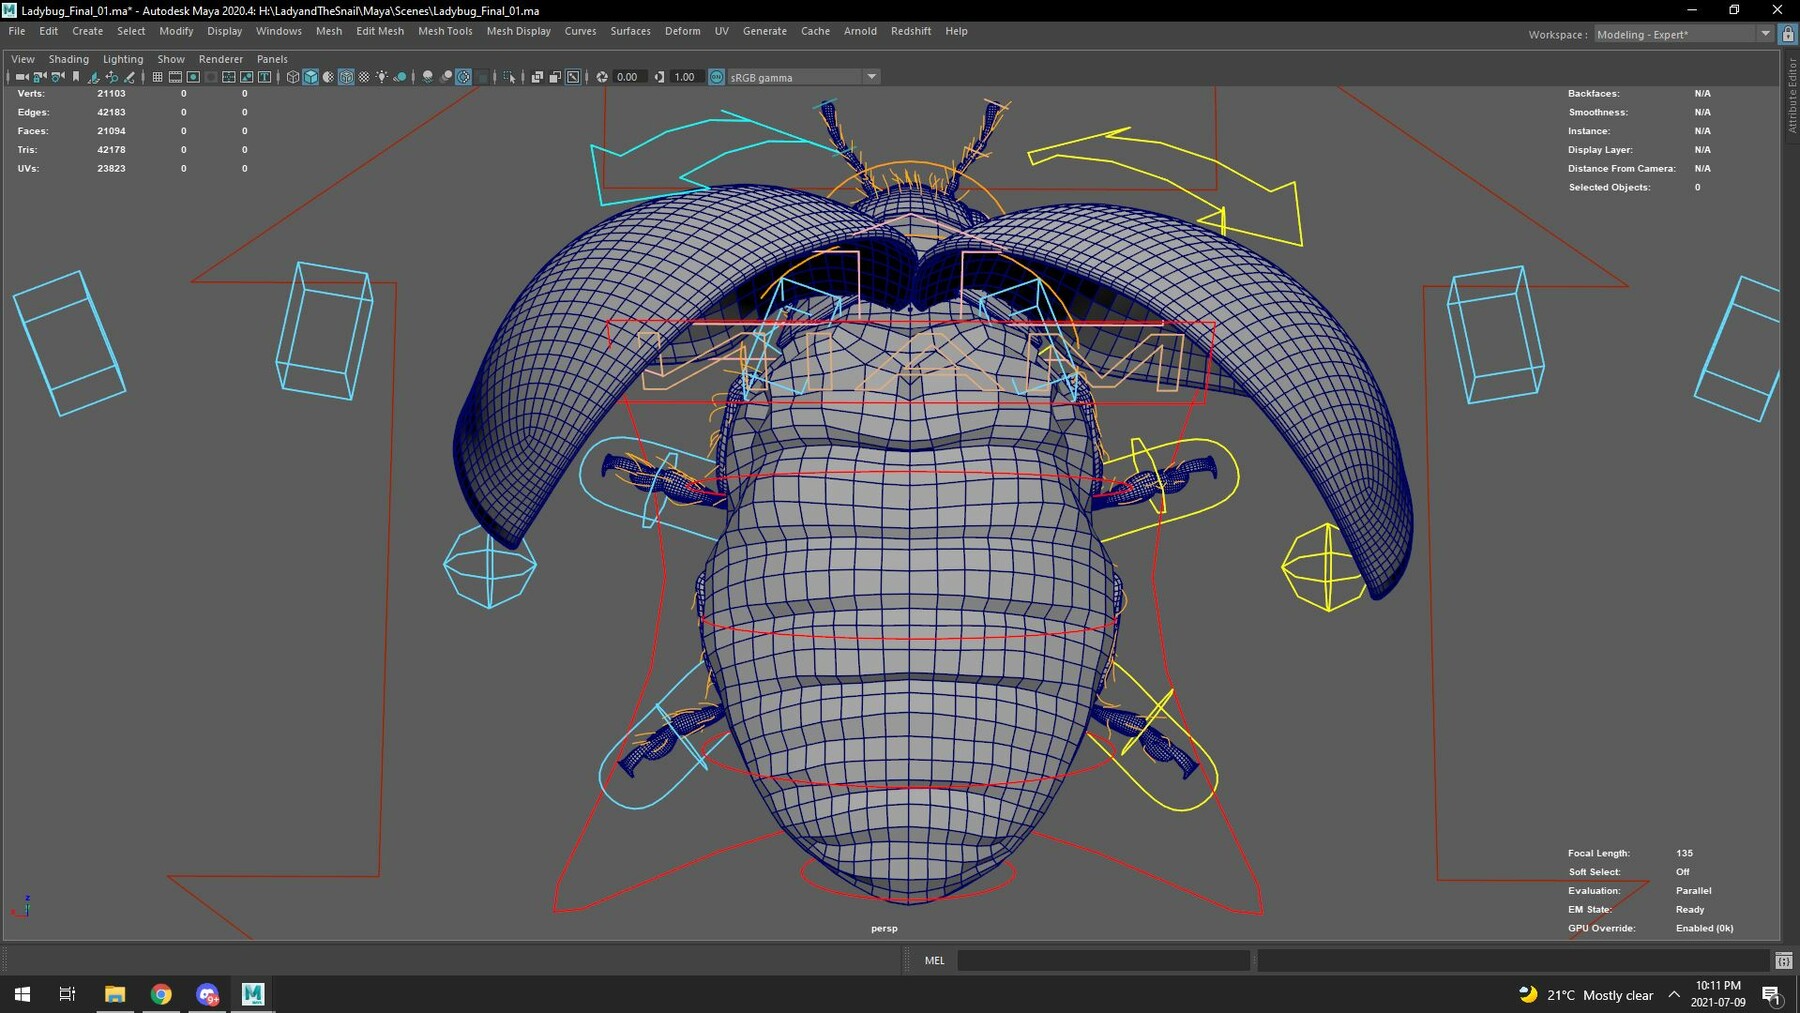Toggle shadows display in the viewport
The width and height of the screenshot is (1800, 1013).
pyautogui.click(x=401, y=77)
